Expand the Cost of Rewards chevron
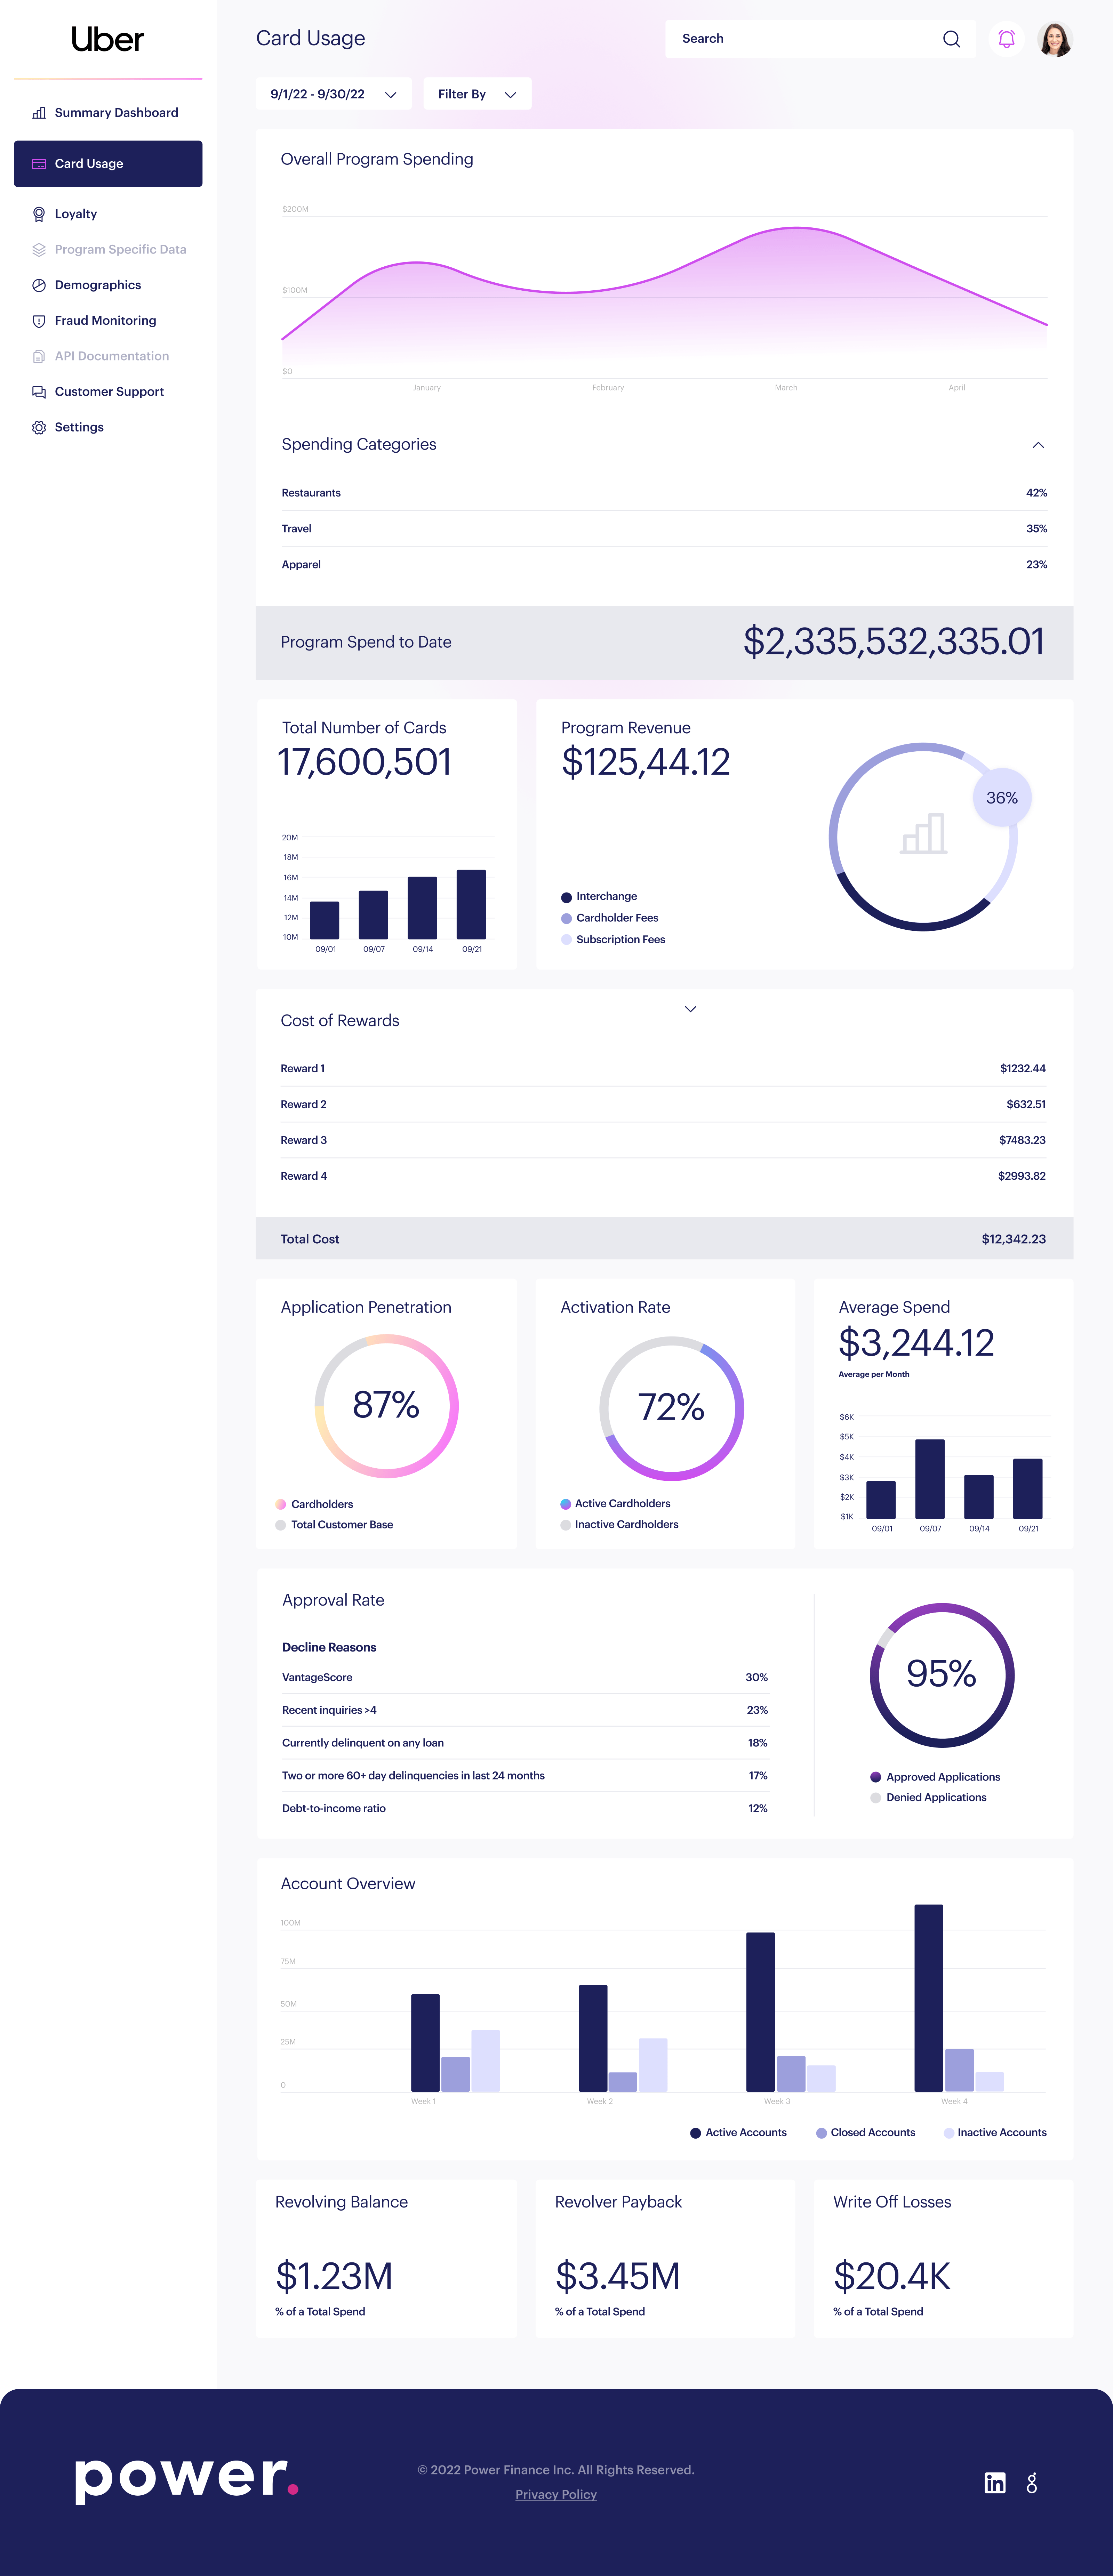1113x2576 pixels. (690, 1009)
